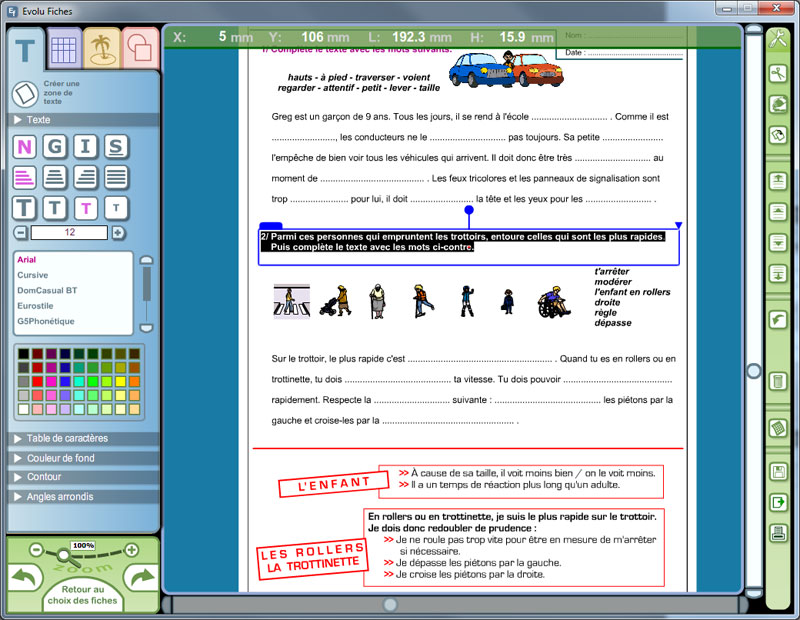
Task: Switch to the palm tree image tab
Action: pos(101,50)
